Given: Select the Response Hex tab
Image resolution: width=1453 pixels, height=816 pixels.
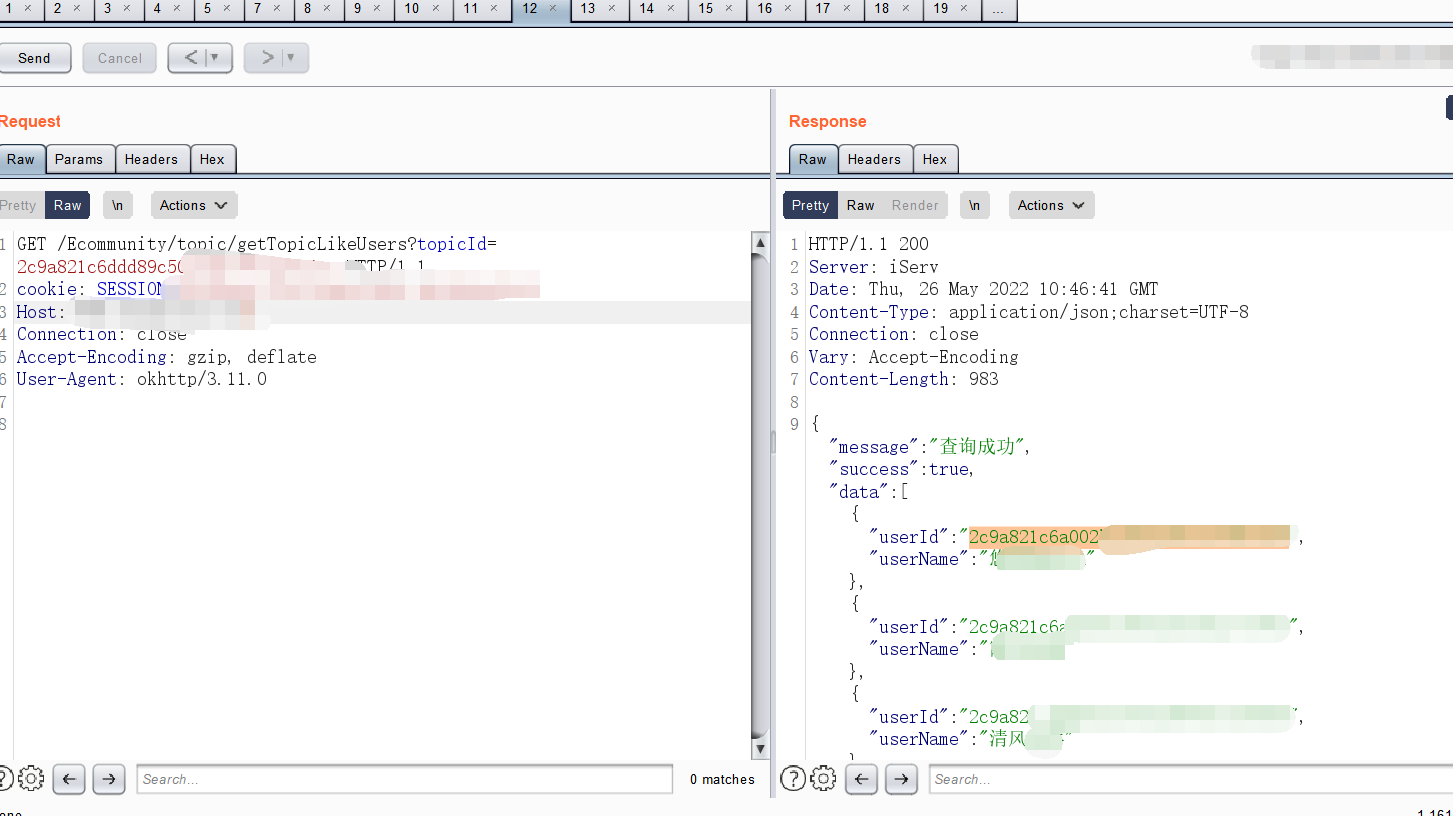Looking at the screenshot, I should [x=935, y=159].
